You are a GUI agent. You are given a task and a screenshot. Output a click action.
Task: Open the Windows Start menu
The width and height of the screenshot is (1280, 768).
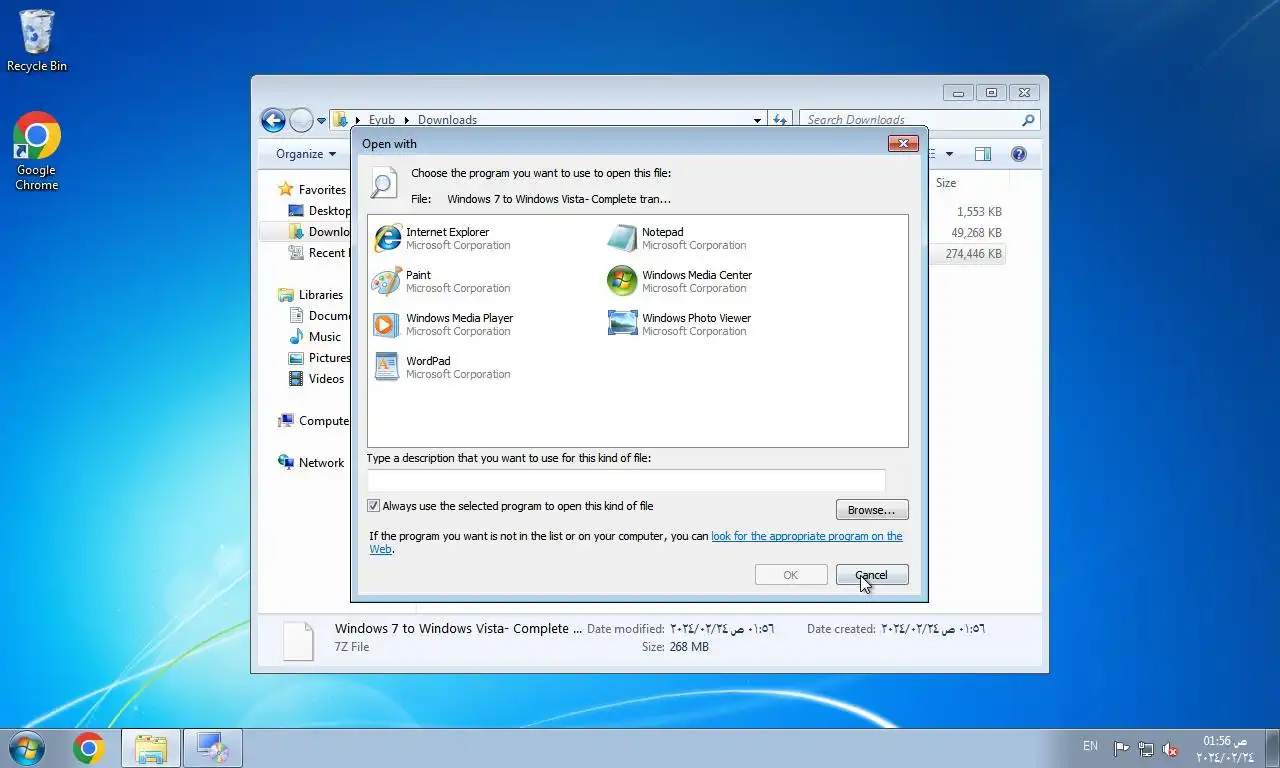(26, 748)
